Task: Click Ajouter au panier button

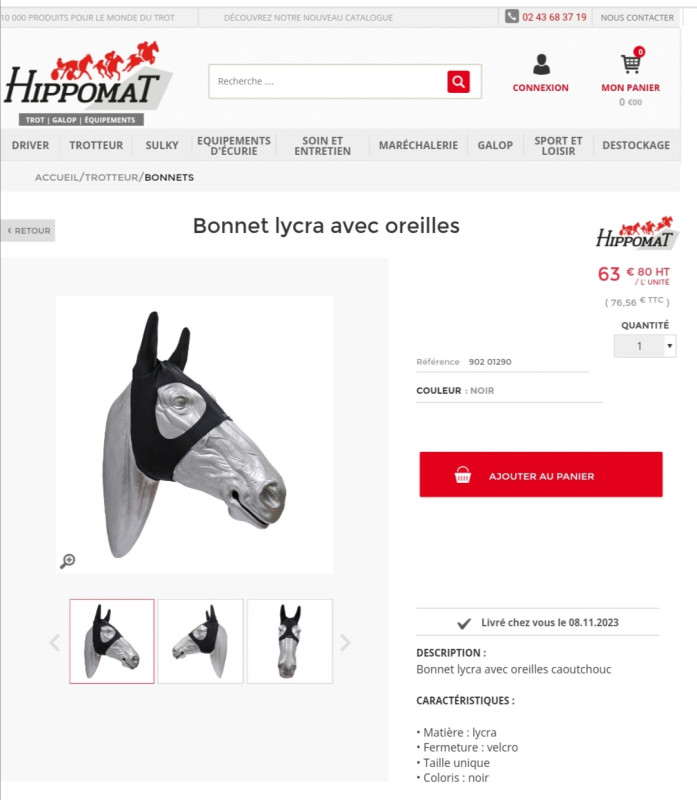Action: pyautogui.click(x=541, y=474)
